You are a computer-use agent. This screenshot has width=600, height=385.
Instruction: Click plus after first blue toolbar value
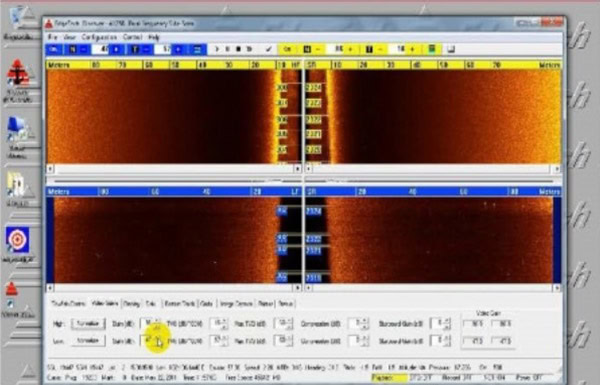click(117, 49)
